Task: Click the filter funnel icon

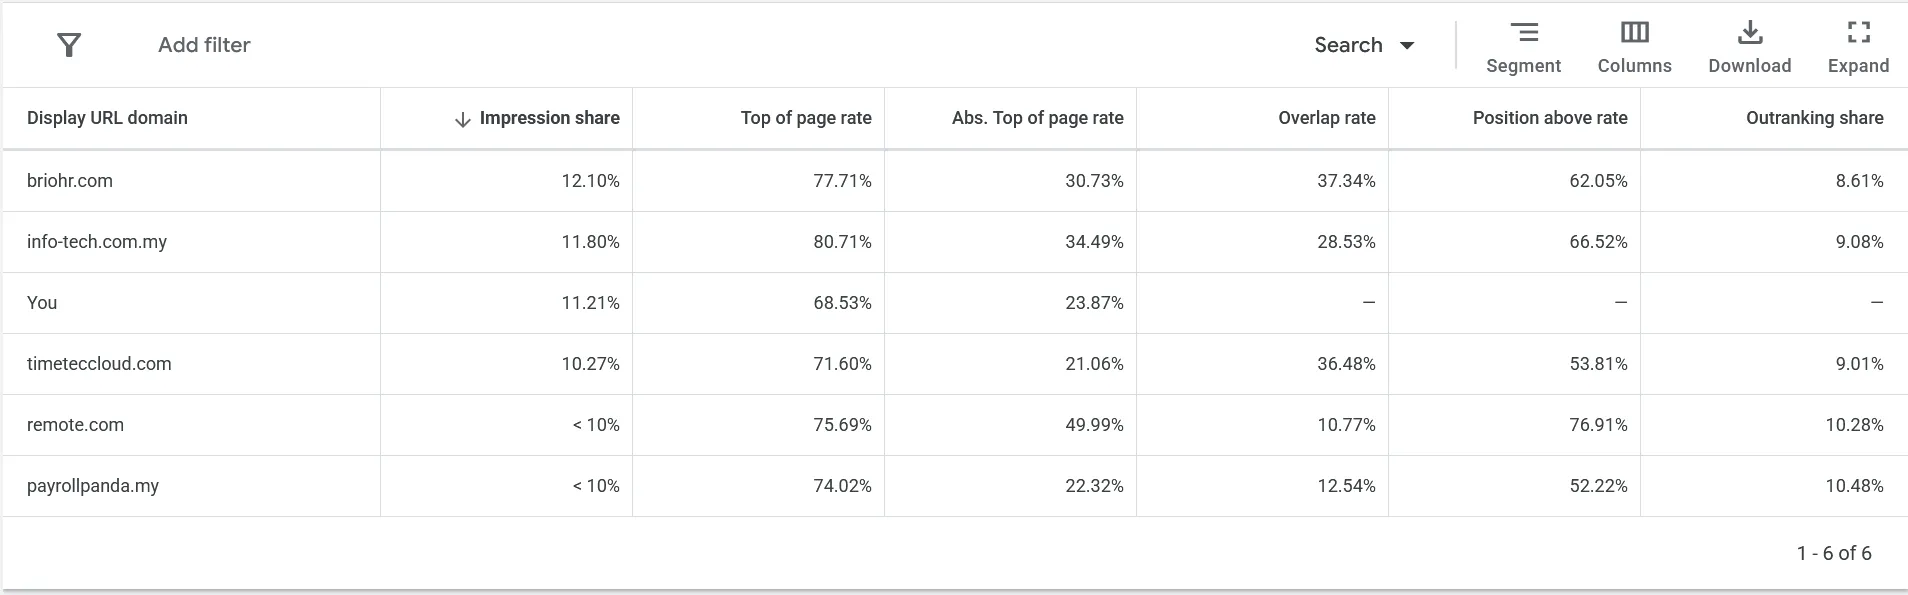Action: coord(69,44)
